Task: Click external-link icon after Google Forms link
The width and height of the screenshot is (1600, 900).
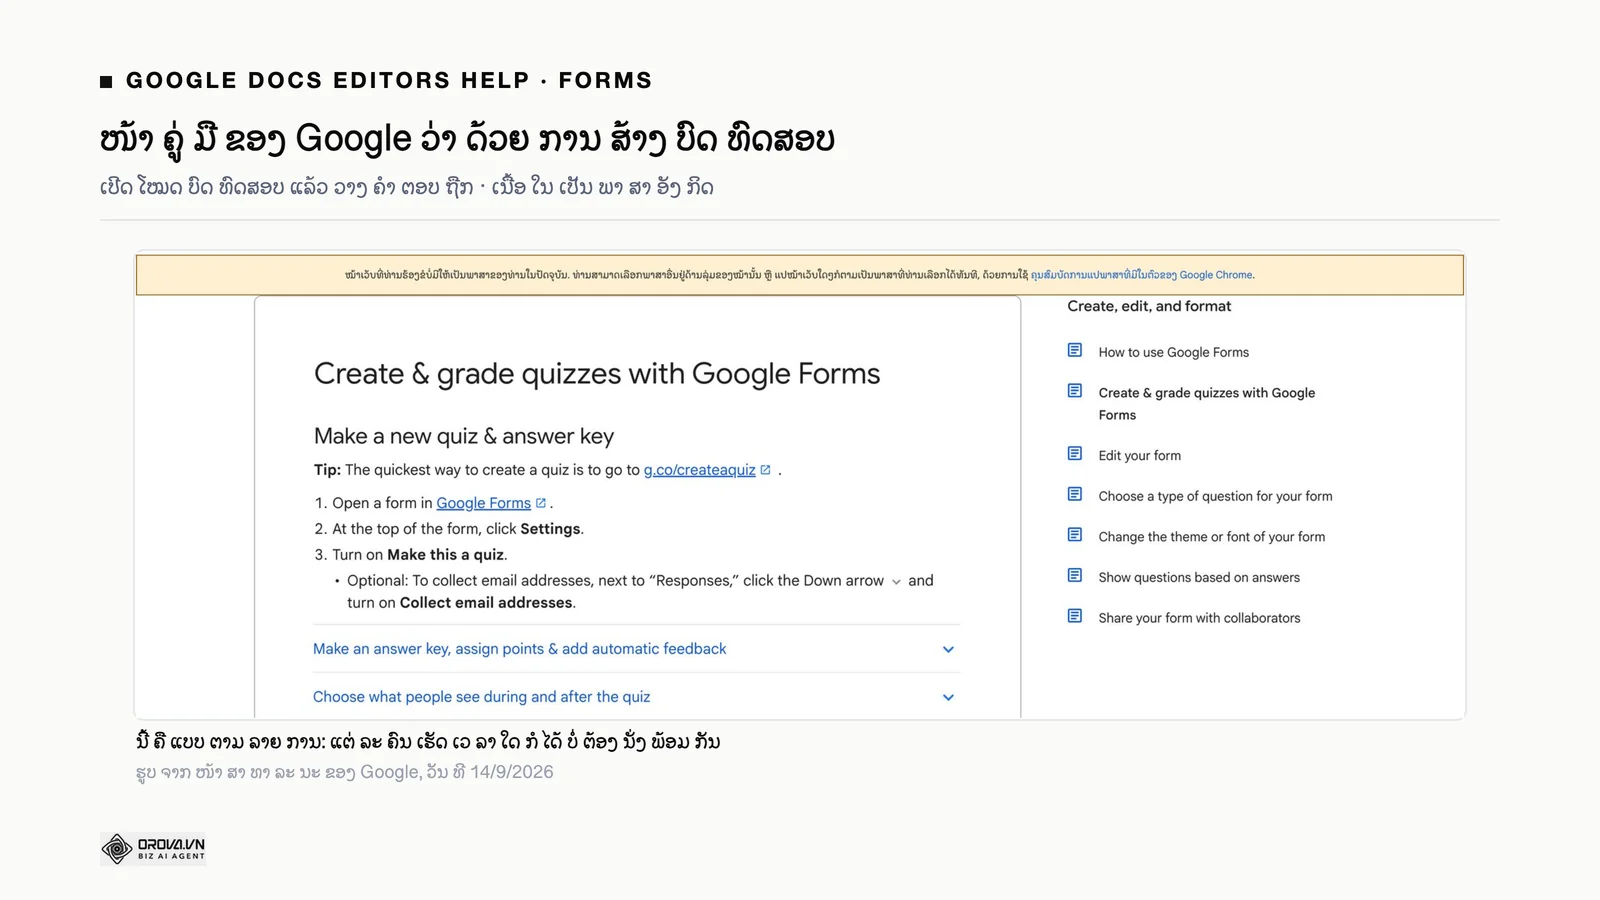Action: (541, 503)
